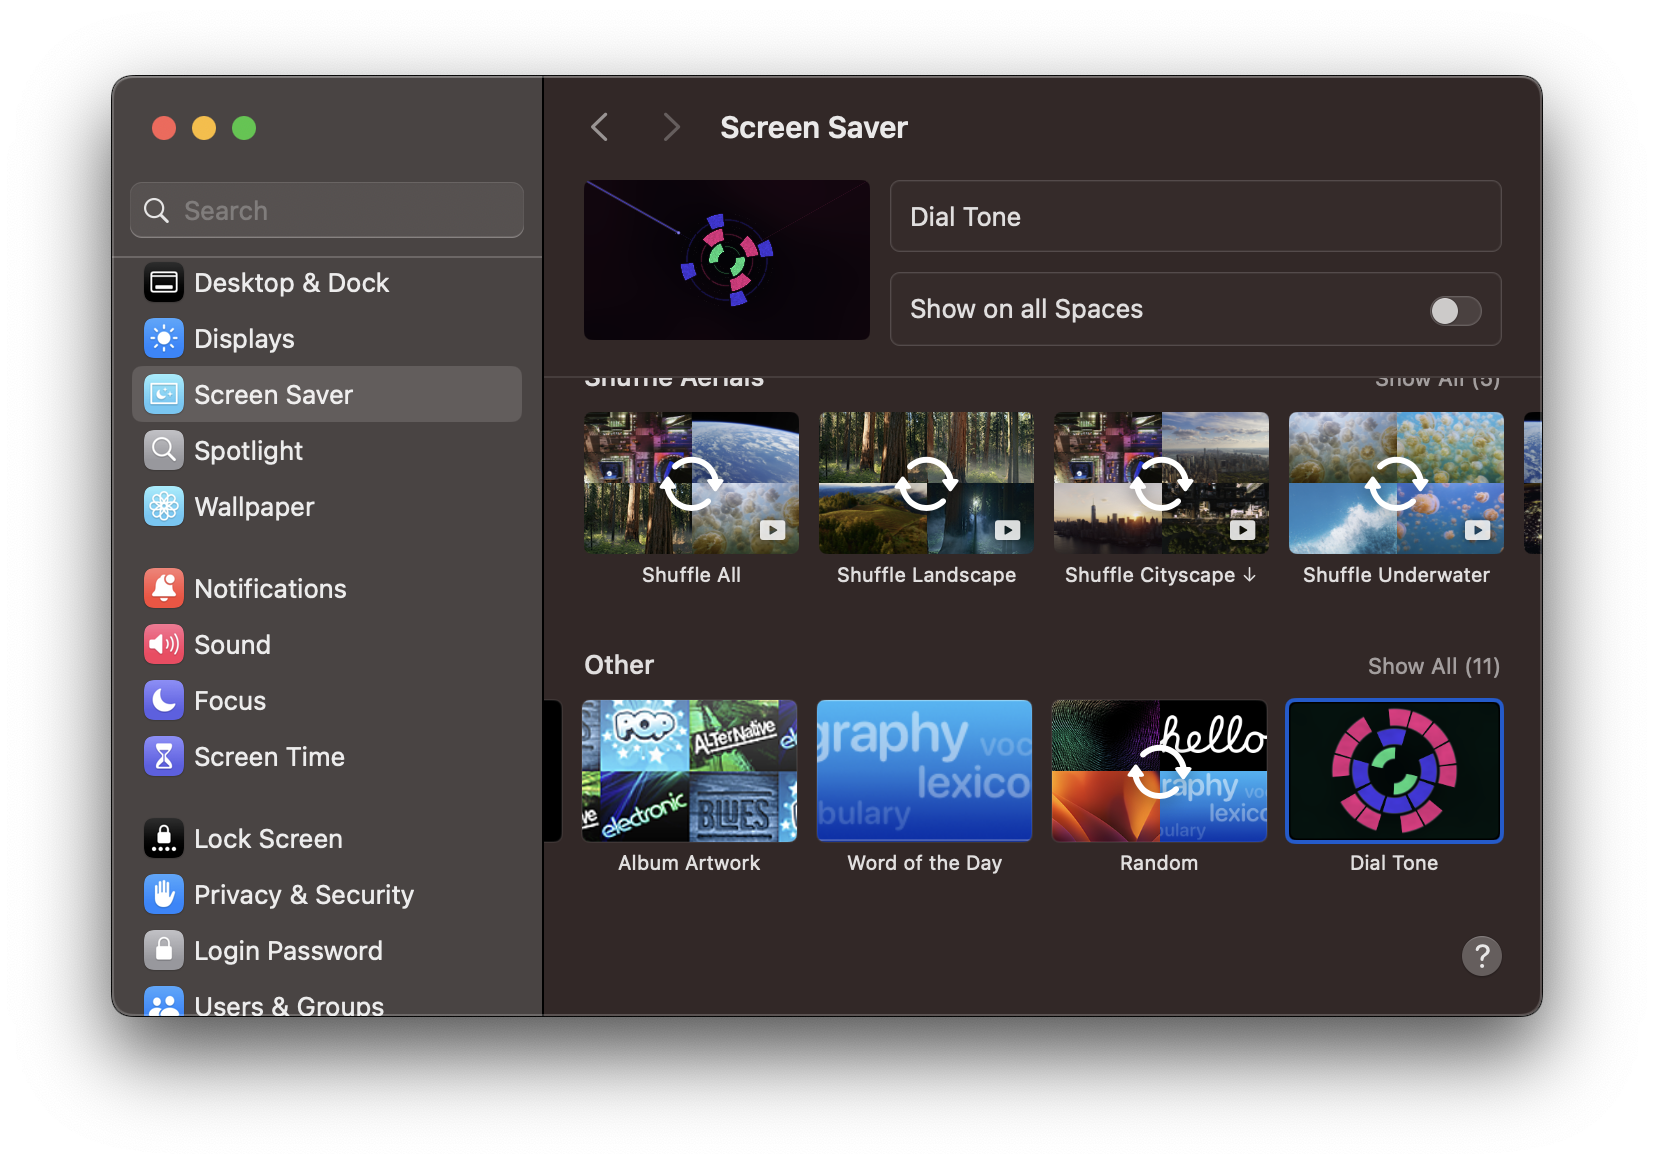Select the Random screen saver
This screenshot has width=1654, height=1164.
(x=1158, y=771)
